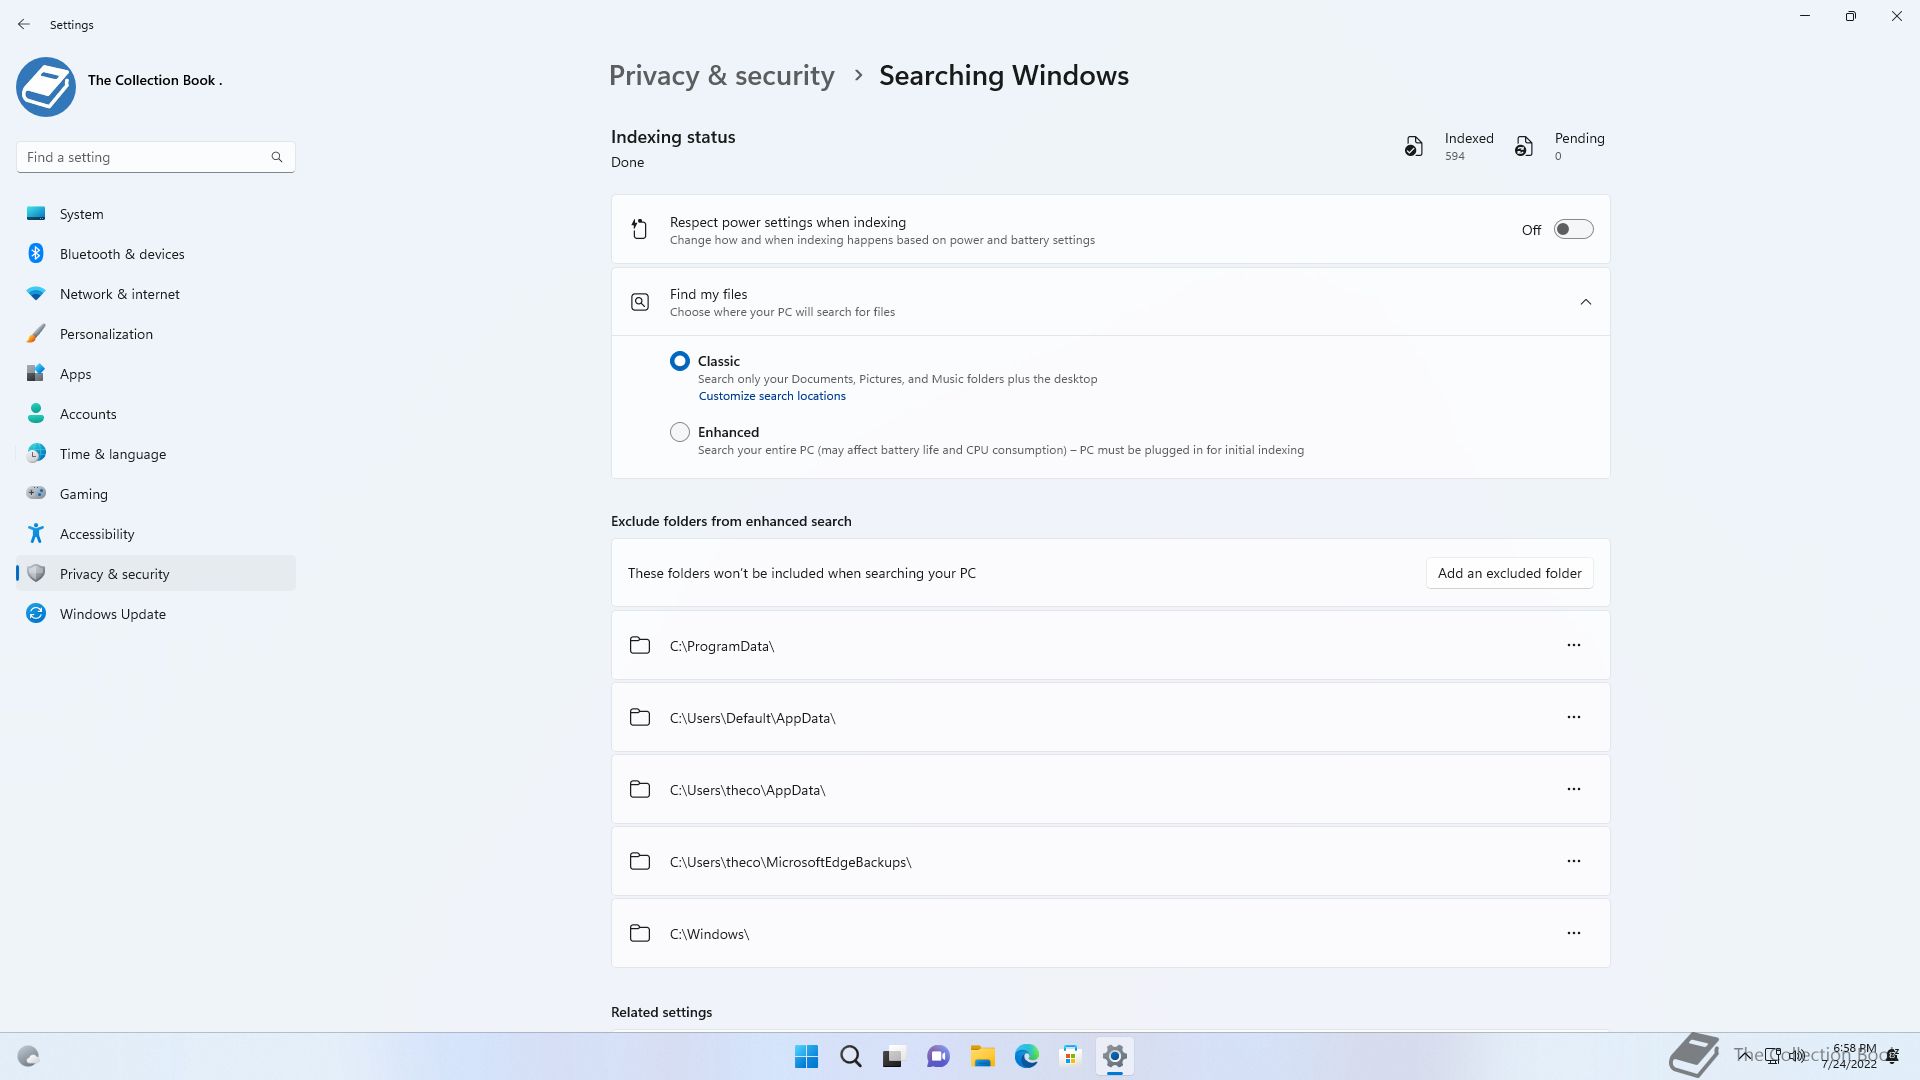The height and width of the screenshot is (1080, 1920).
Task: Minimize the Settings window
Action: pyautogui.click(x=1805, y=16)
